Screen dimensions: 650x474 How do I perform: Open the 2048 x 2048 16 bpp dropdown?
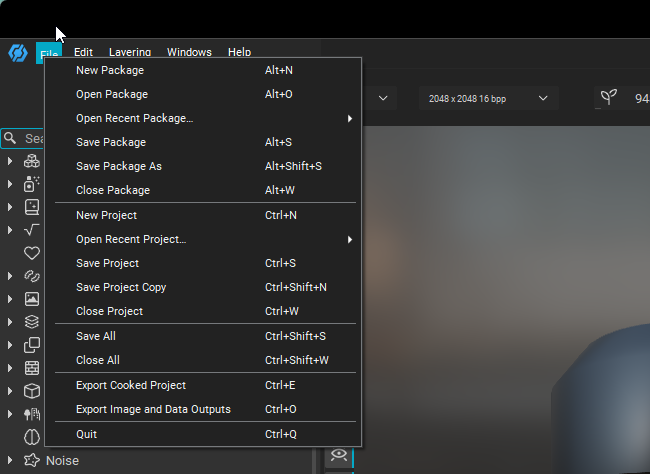point(488,98)
